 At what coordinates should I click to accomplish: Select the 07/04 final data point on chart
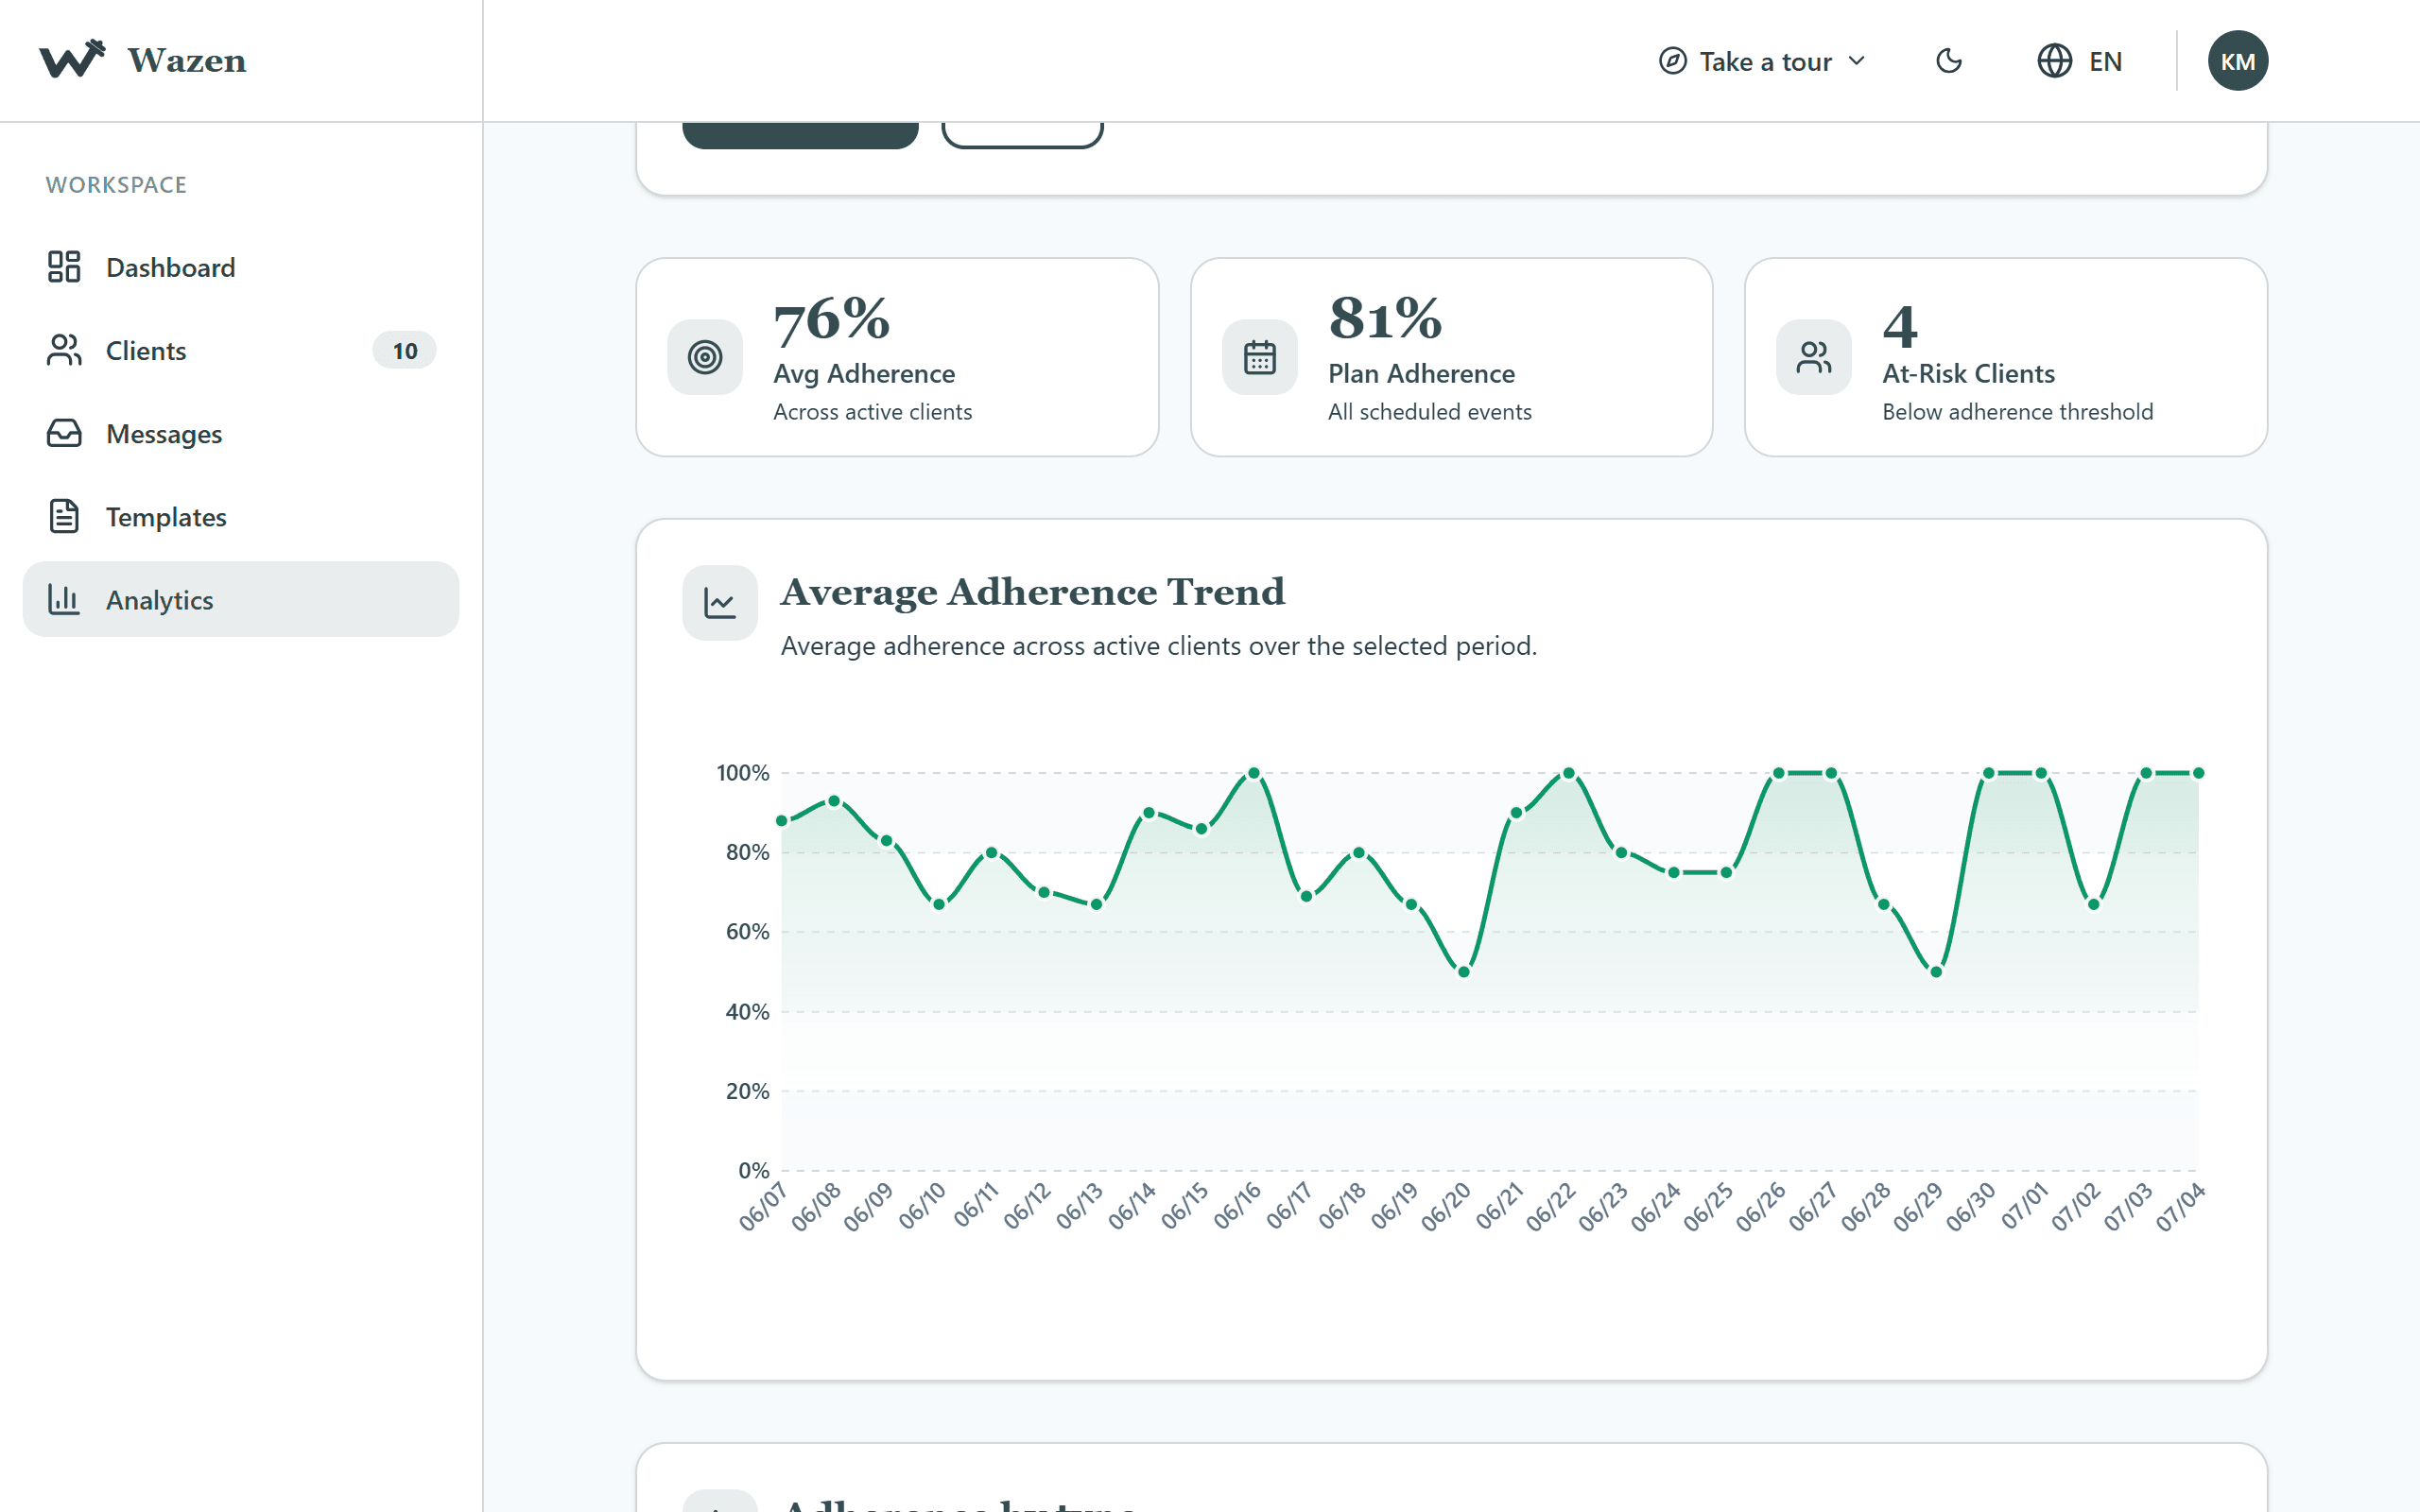pos(2198,773)
